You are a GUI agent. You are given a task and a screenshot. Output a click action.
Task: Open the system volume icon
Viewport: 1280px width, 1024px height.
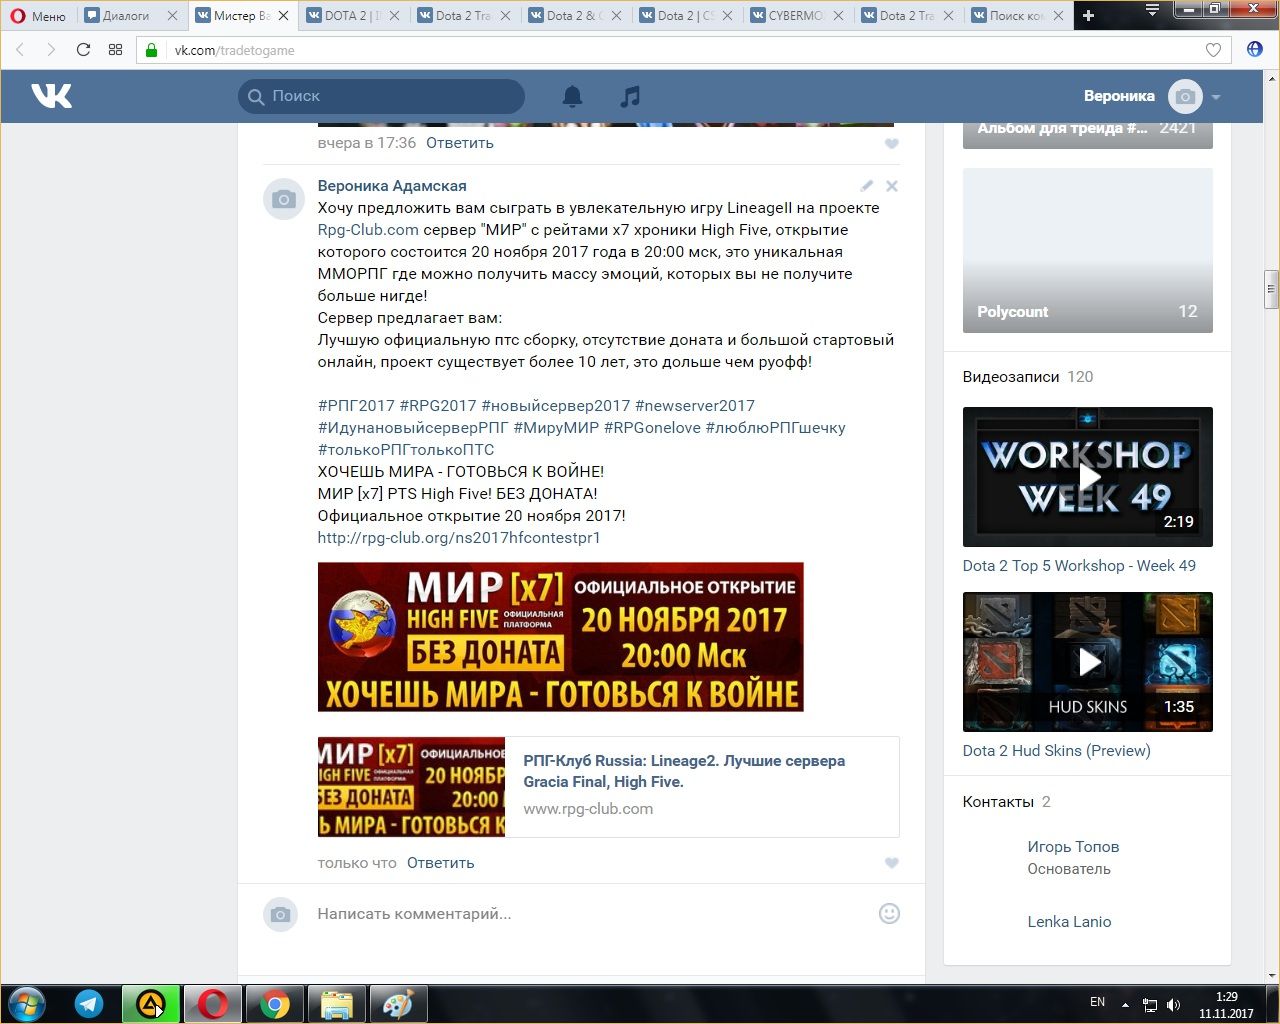coord(1173,1005)
